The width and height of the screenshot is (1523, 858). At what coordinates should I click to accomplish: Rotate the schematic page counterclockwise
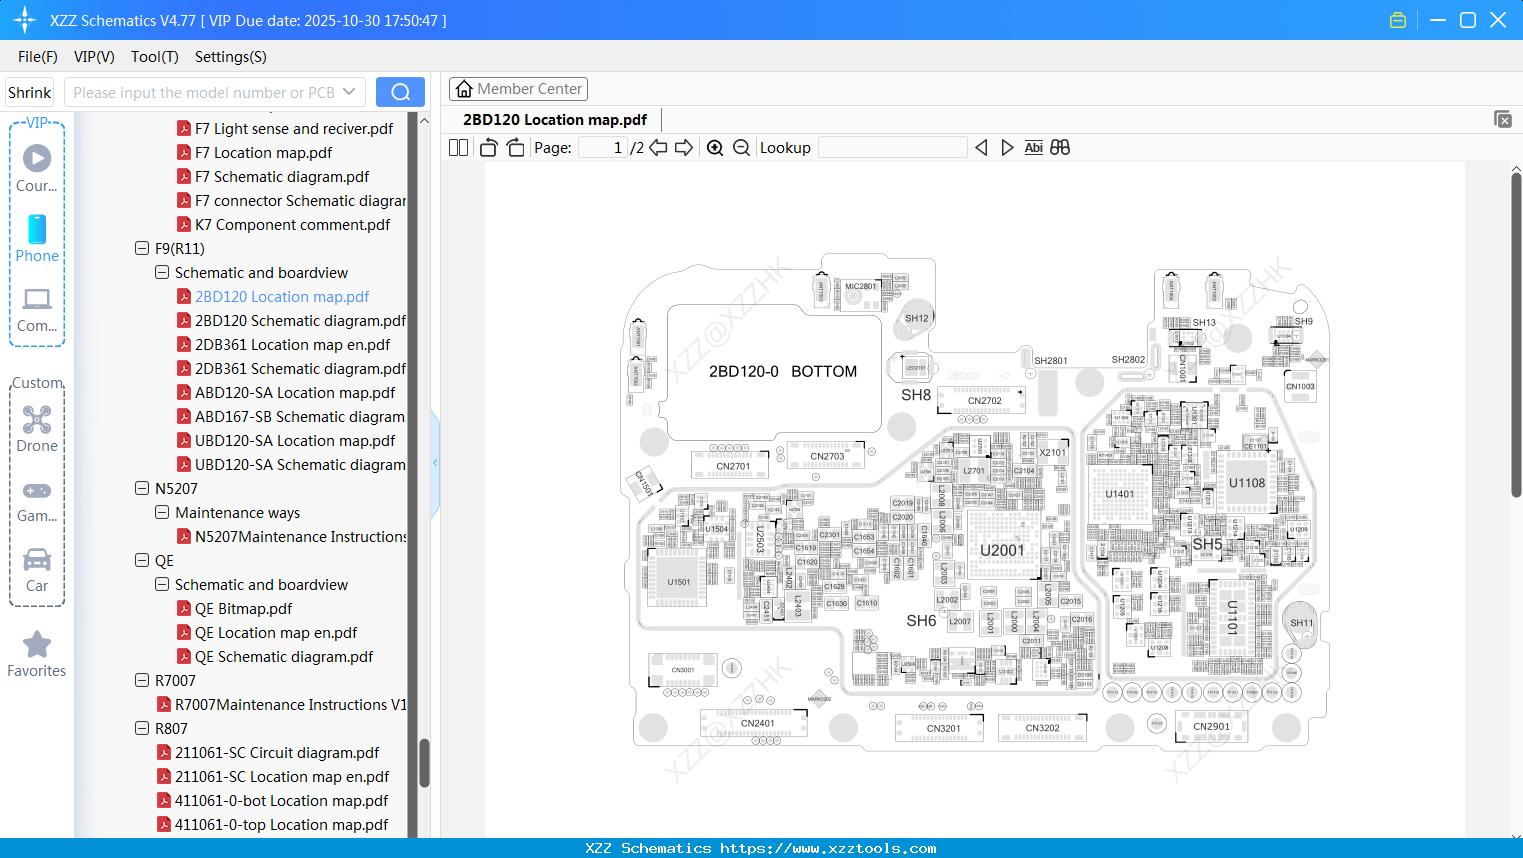pyautogui.click(x=487, y=147)
